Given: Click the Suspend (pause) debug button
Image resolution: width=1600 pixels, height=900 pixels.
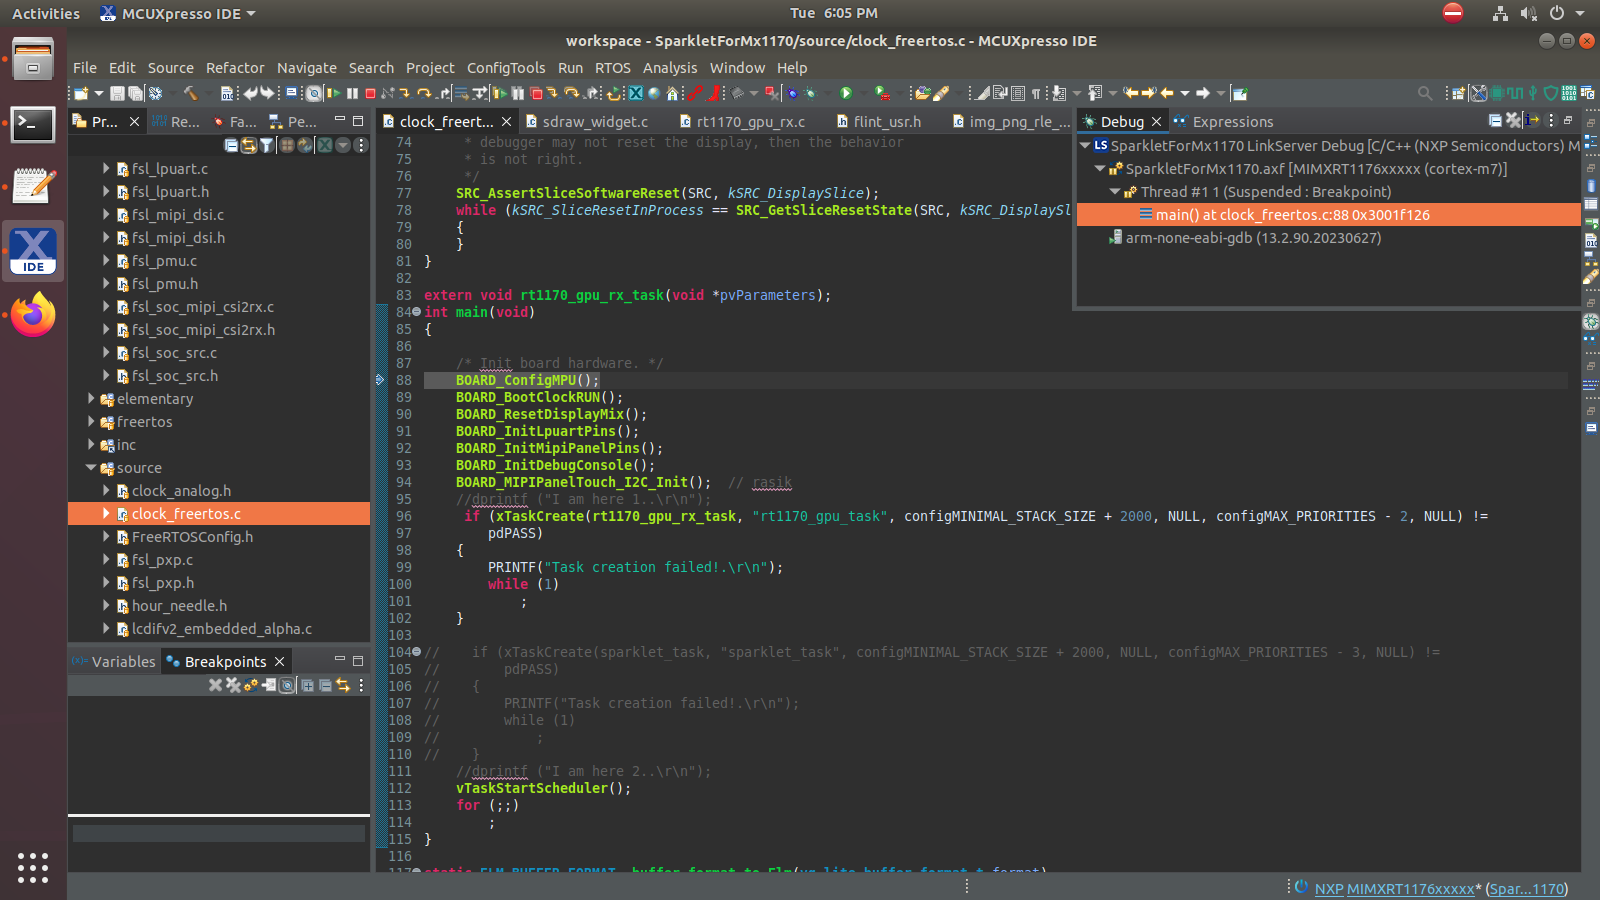Looking at the screenshot, I should 352,93.
